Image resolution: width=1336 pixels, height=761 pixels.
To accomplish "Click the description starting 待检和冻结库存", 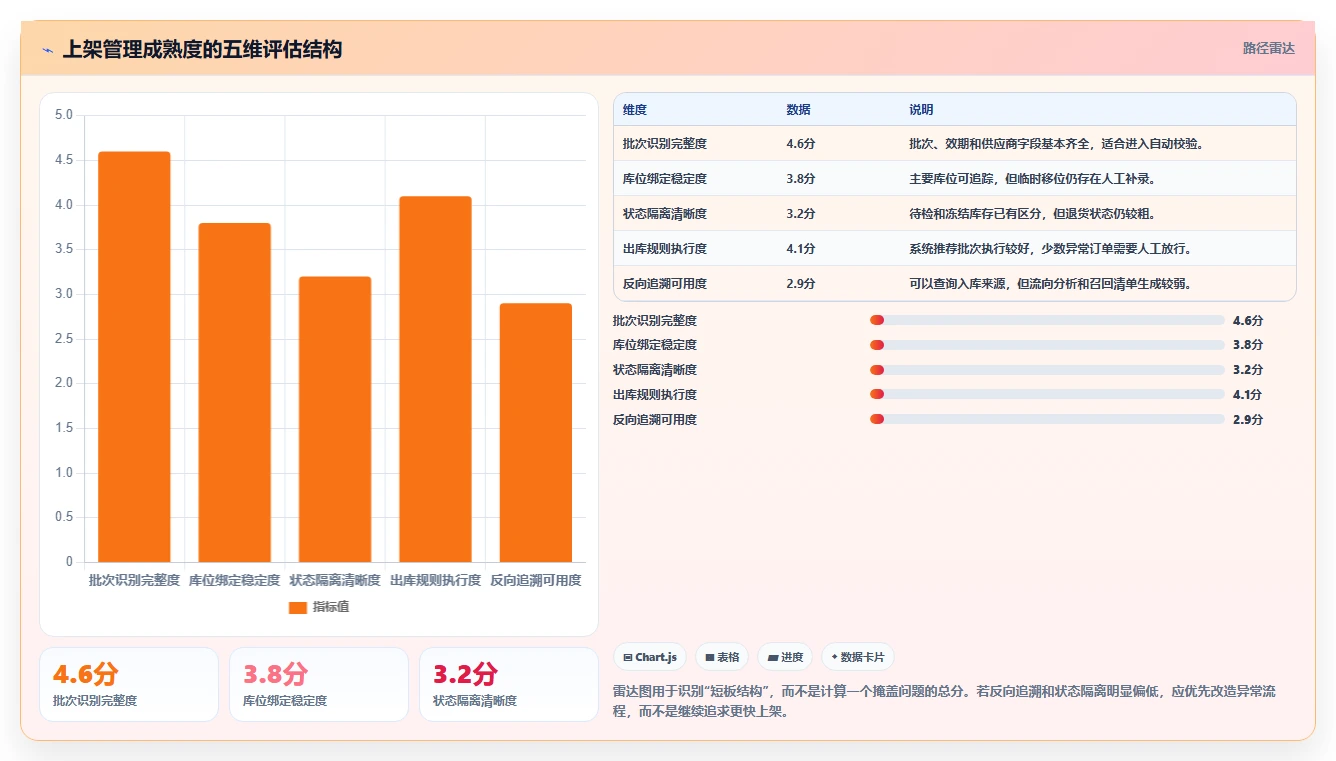I will tap(1033, 214).
